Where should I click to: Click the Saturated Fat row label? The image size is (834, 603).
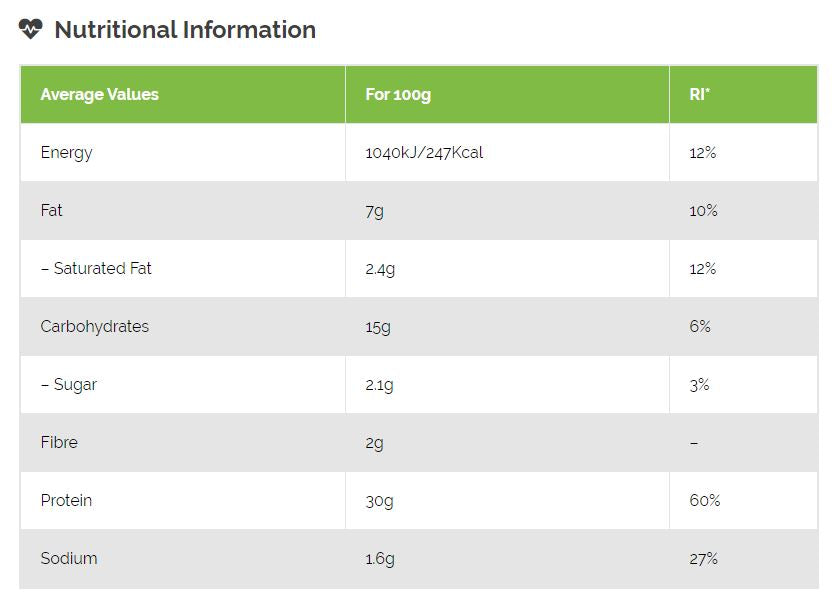click(x=96, y=269)
